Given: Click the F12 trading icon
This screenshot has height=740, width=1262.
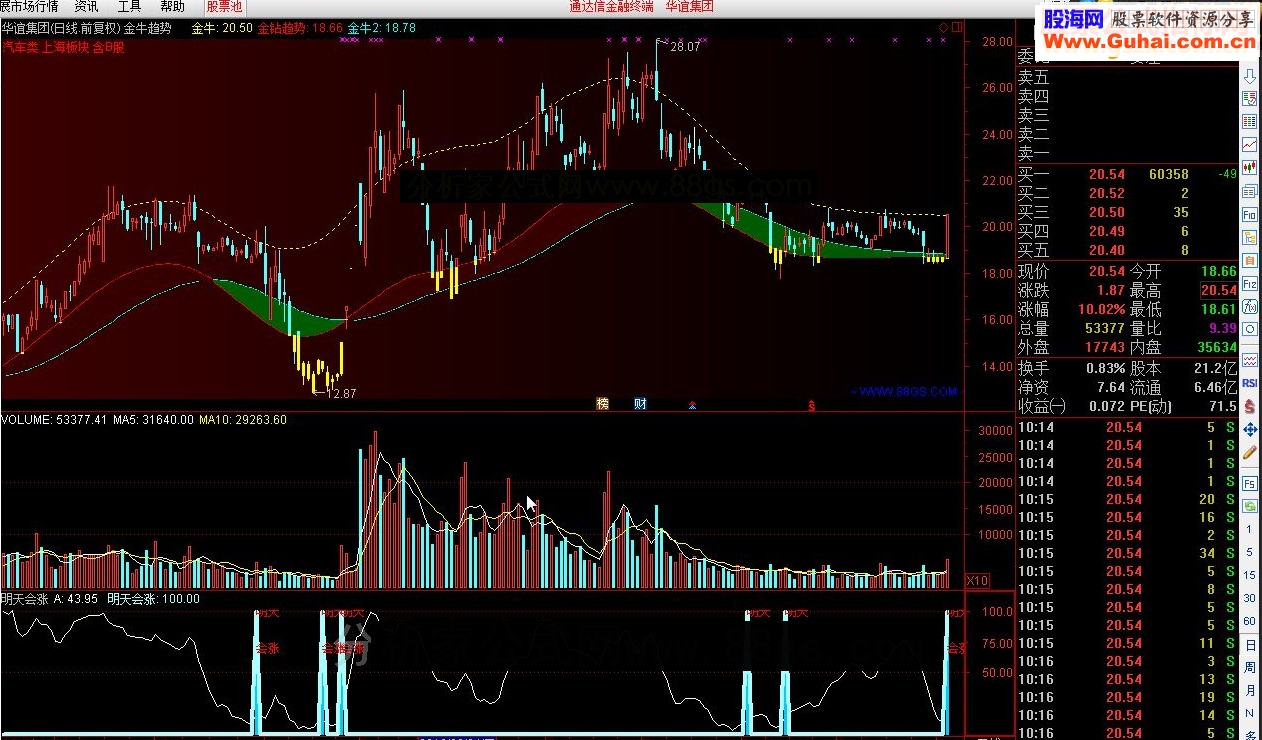Looking at the screenshot, I should [1250, 284].
